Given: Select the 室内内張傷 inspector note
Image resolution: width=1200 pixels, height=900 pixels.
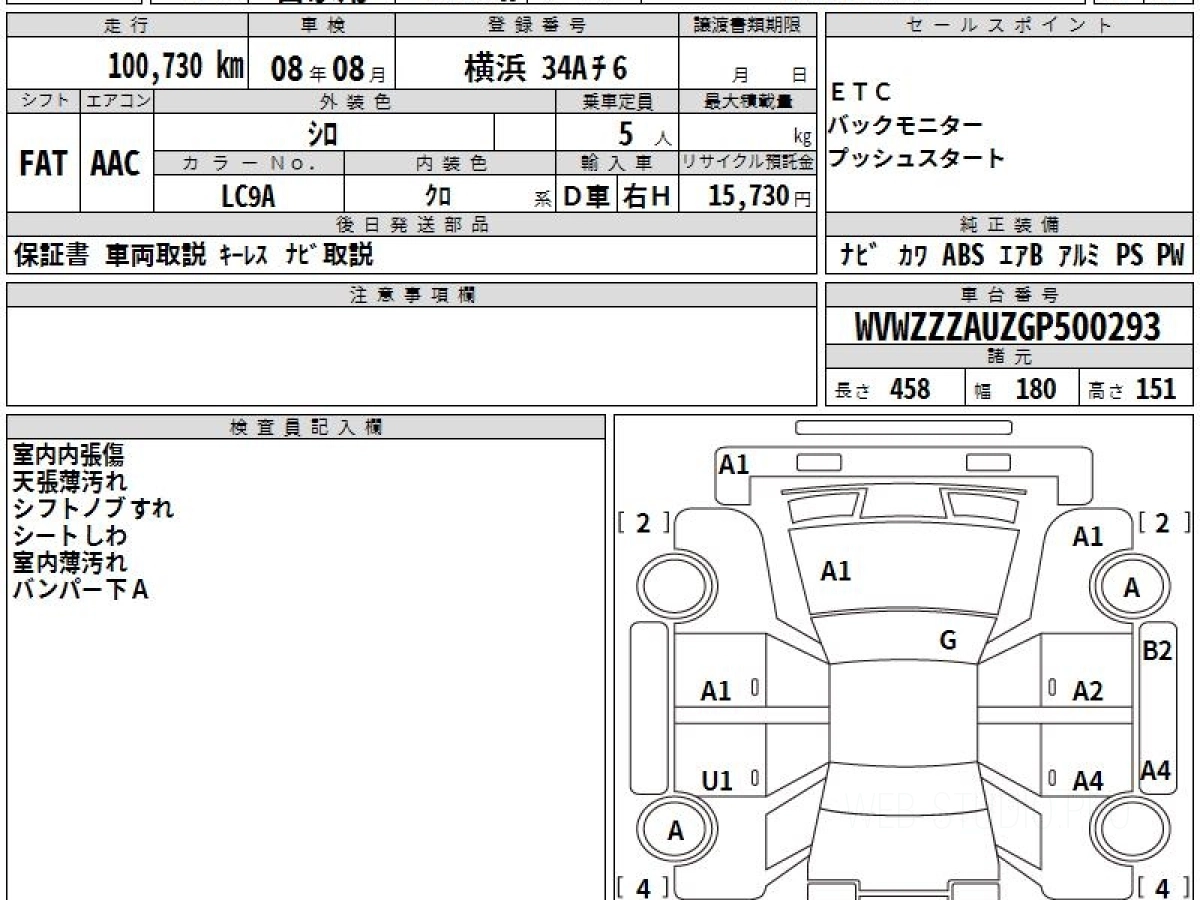Looking at the screenshot, I should point(69,455).
